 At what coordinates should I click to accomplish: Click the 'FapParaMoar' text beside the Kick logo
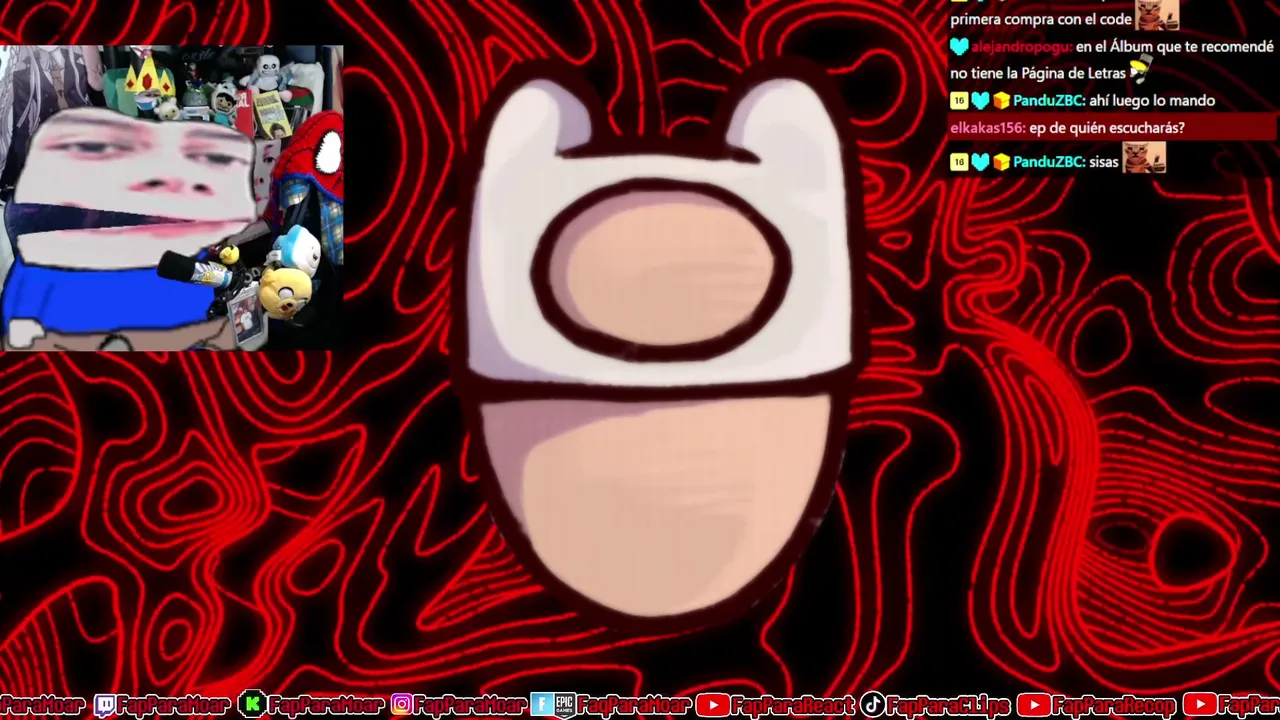click(x=326, y=705)
